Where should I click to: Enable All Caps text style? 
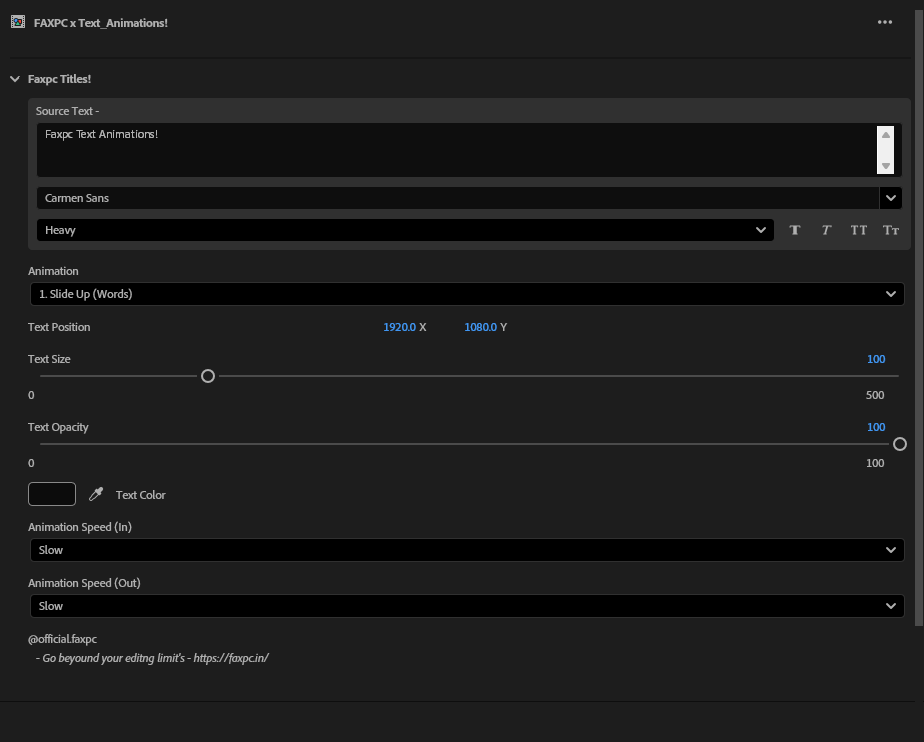click(858, 230)
